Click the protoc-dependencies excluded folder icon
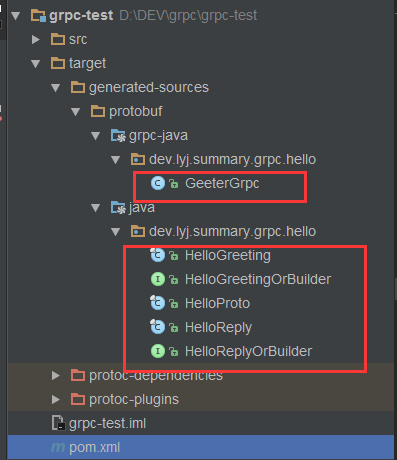 (78, 375)
